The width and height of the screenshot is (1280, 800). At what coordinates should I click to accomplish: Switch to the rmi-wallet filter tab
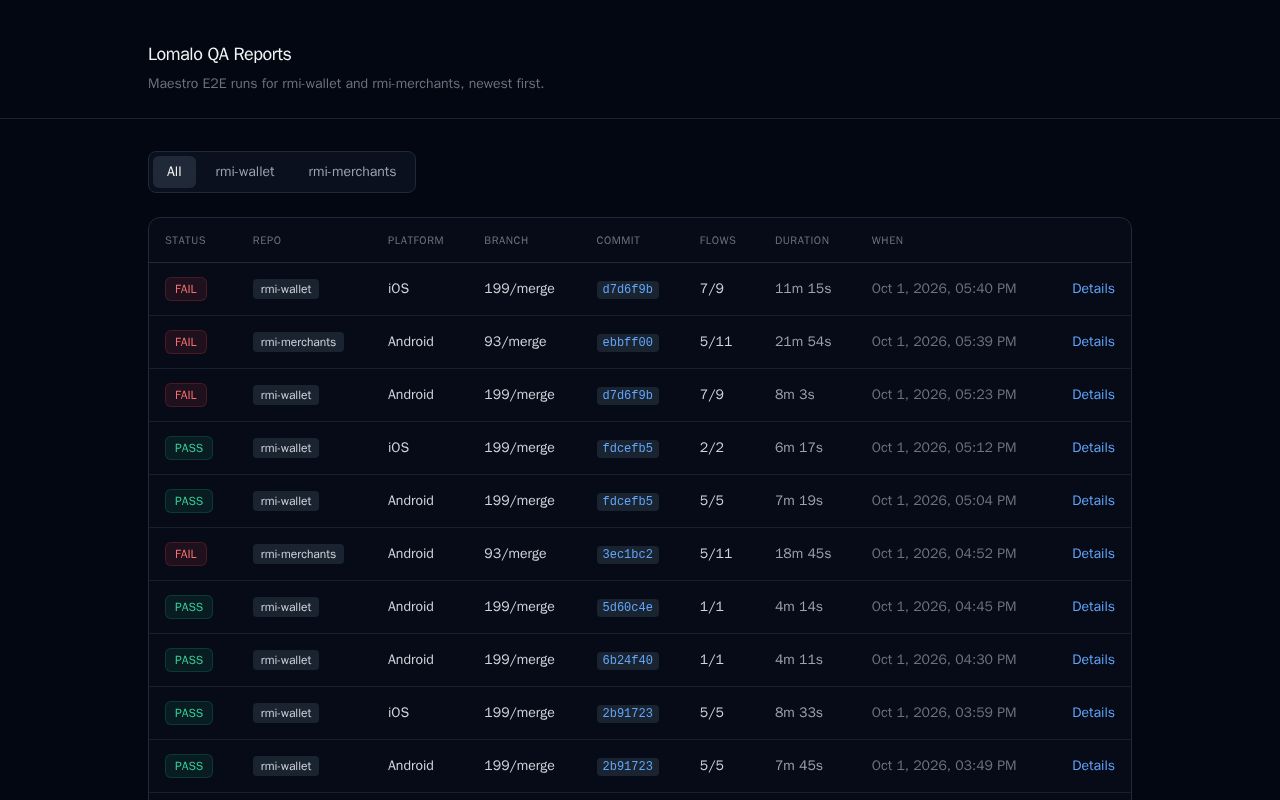[245, 172]
